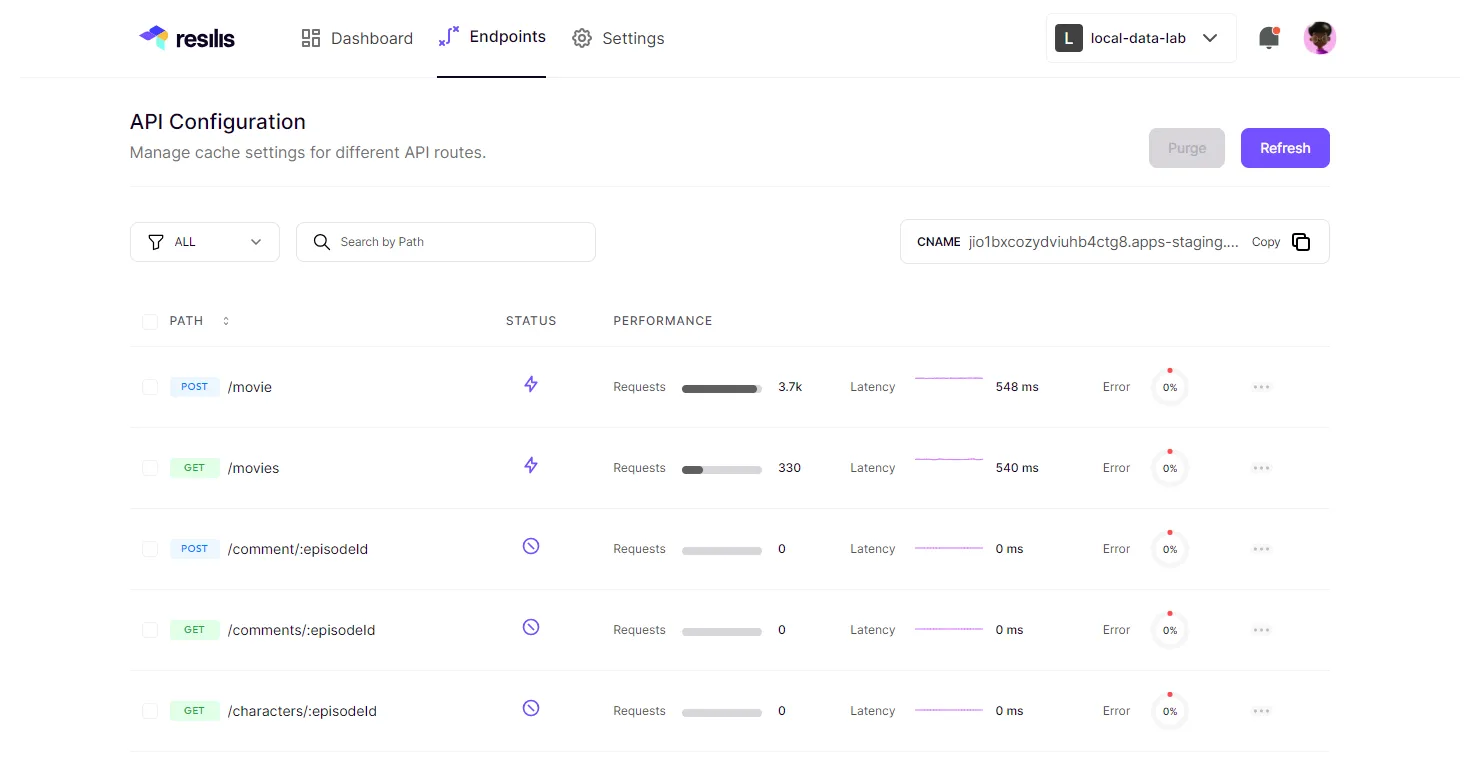Screen dimensions: 1477x775
Task: Open the local-data-lab workspace switcher
Action: [x=1140, y=38]
